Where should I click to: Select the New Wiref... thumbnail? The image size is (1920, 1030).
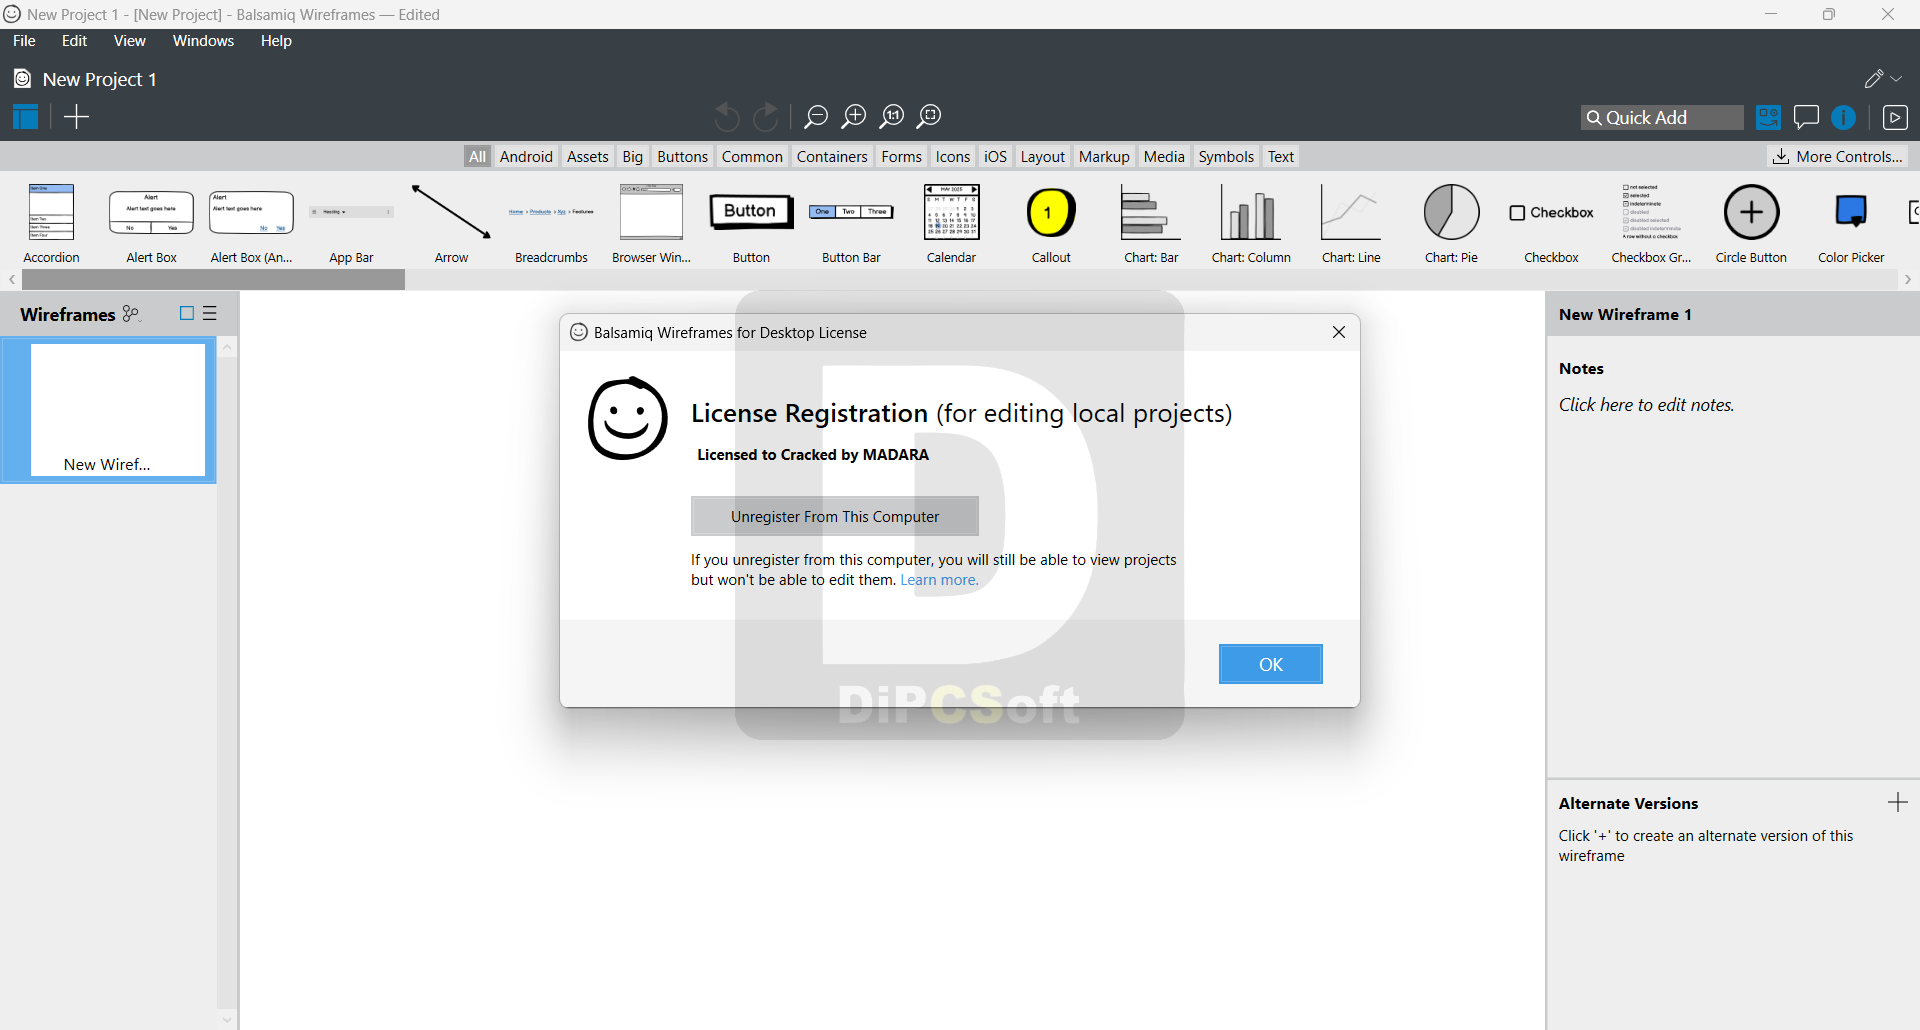pos(108,410)
